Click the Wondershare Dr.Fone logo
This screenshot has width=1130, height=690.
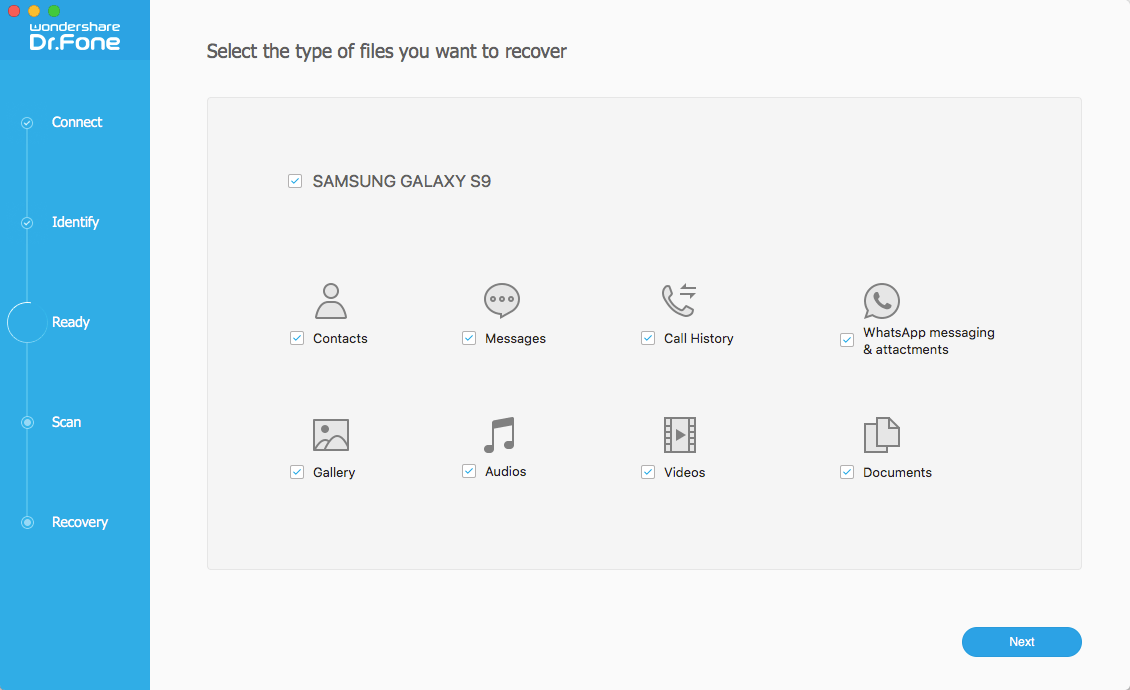click(75, 35)
